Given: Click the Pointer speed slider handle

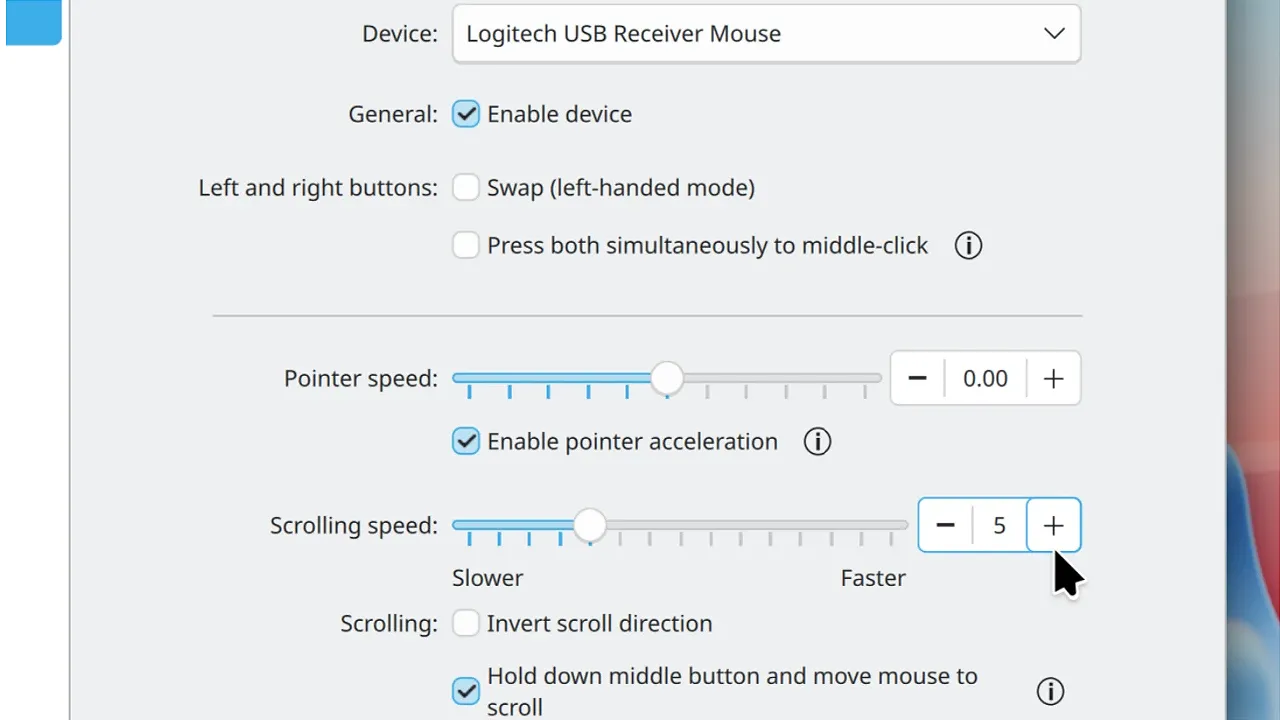Looking at the screenshot, I should pos(667,378).
